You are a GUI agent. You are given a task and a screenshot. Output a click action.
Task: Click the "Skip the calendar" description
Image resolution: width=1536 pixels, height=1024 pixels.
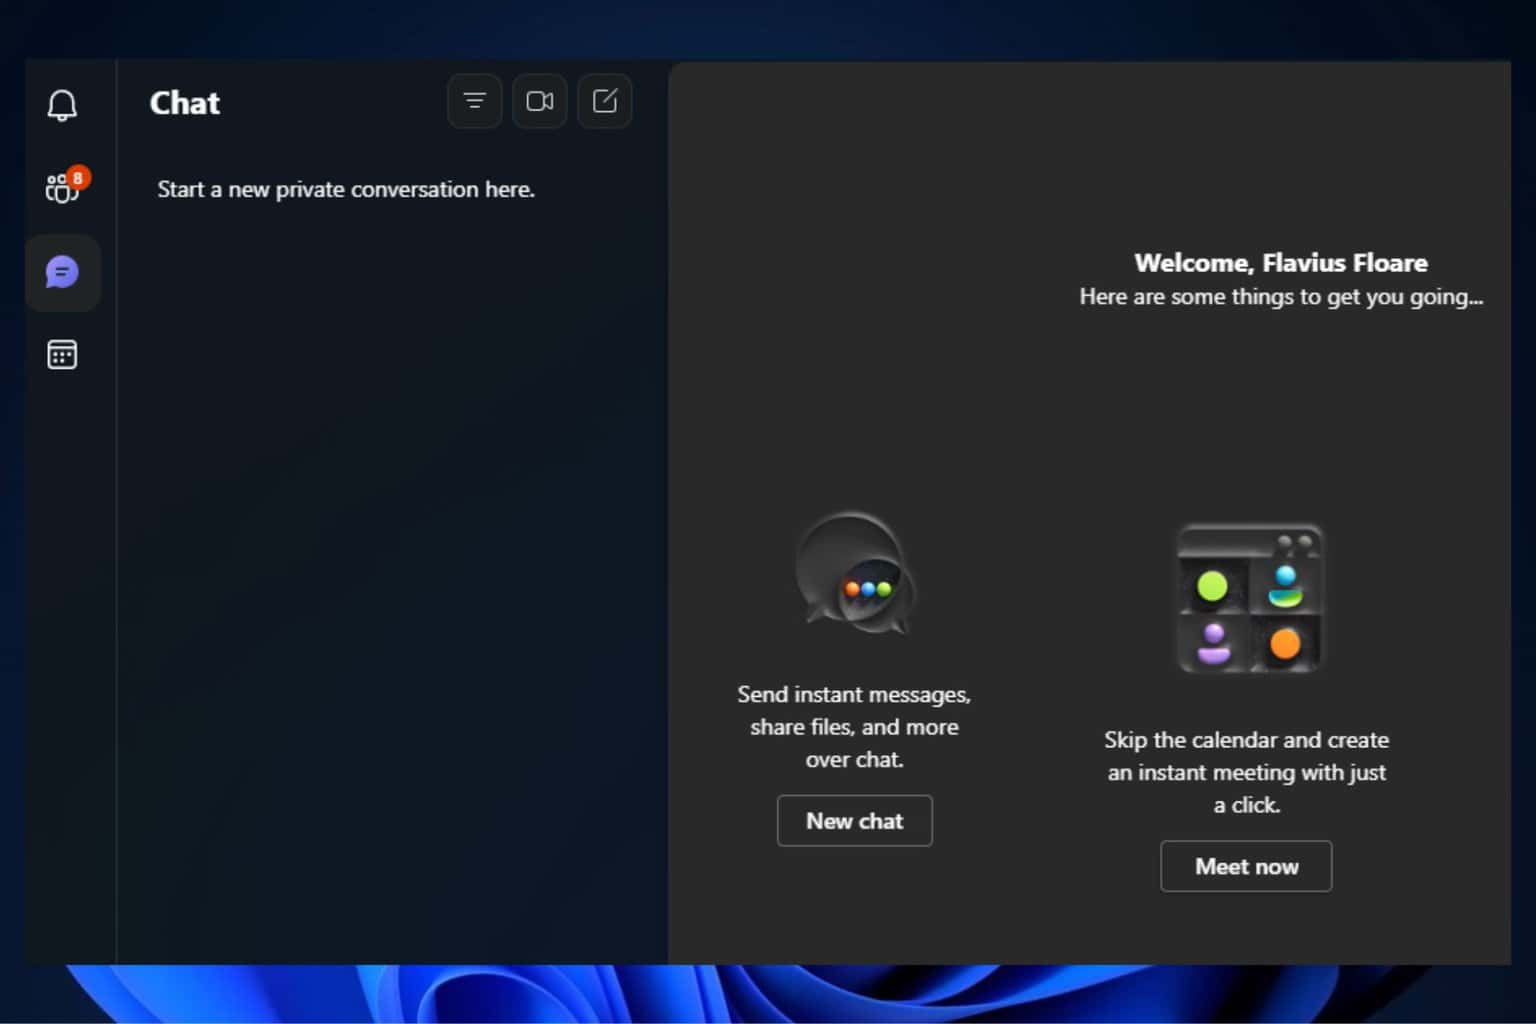pos(1246,772)
